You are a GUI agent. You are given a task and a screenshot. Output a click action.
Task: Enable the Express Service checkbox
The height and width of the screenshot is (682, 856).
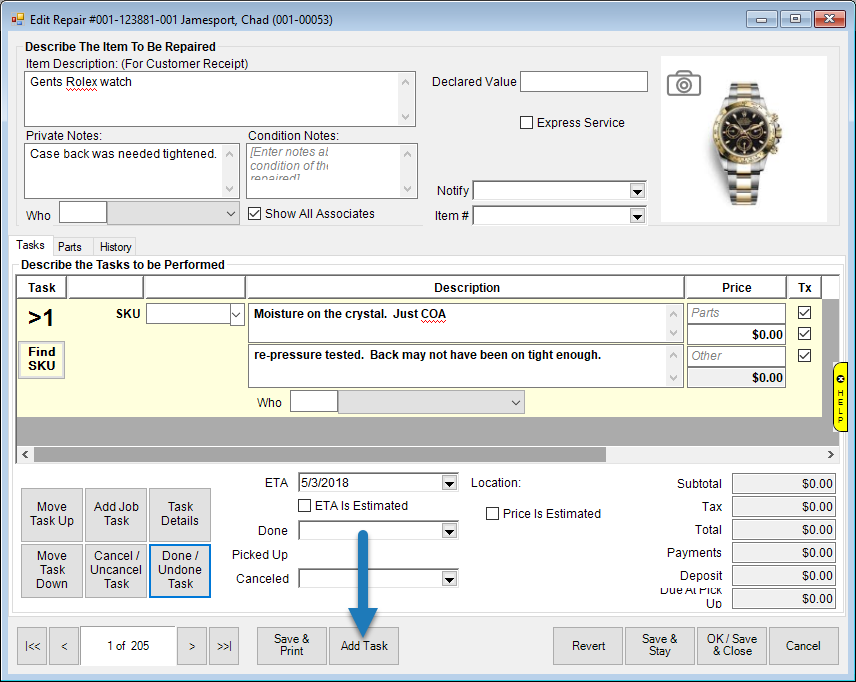tap(527, 123)
